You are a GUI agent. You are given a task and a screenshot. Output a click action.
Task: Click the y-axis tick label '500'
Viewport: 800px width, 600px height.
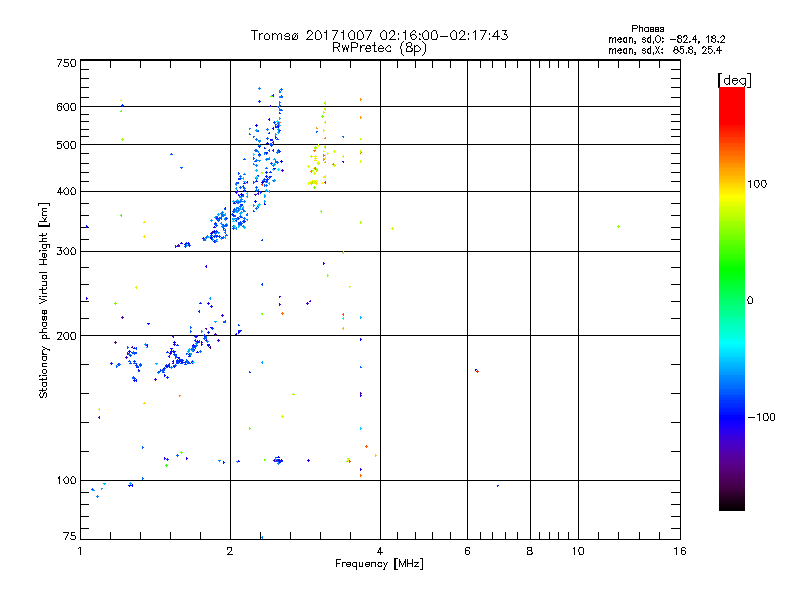point(66,145)
